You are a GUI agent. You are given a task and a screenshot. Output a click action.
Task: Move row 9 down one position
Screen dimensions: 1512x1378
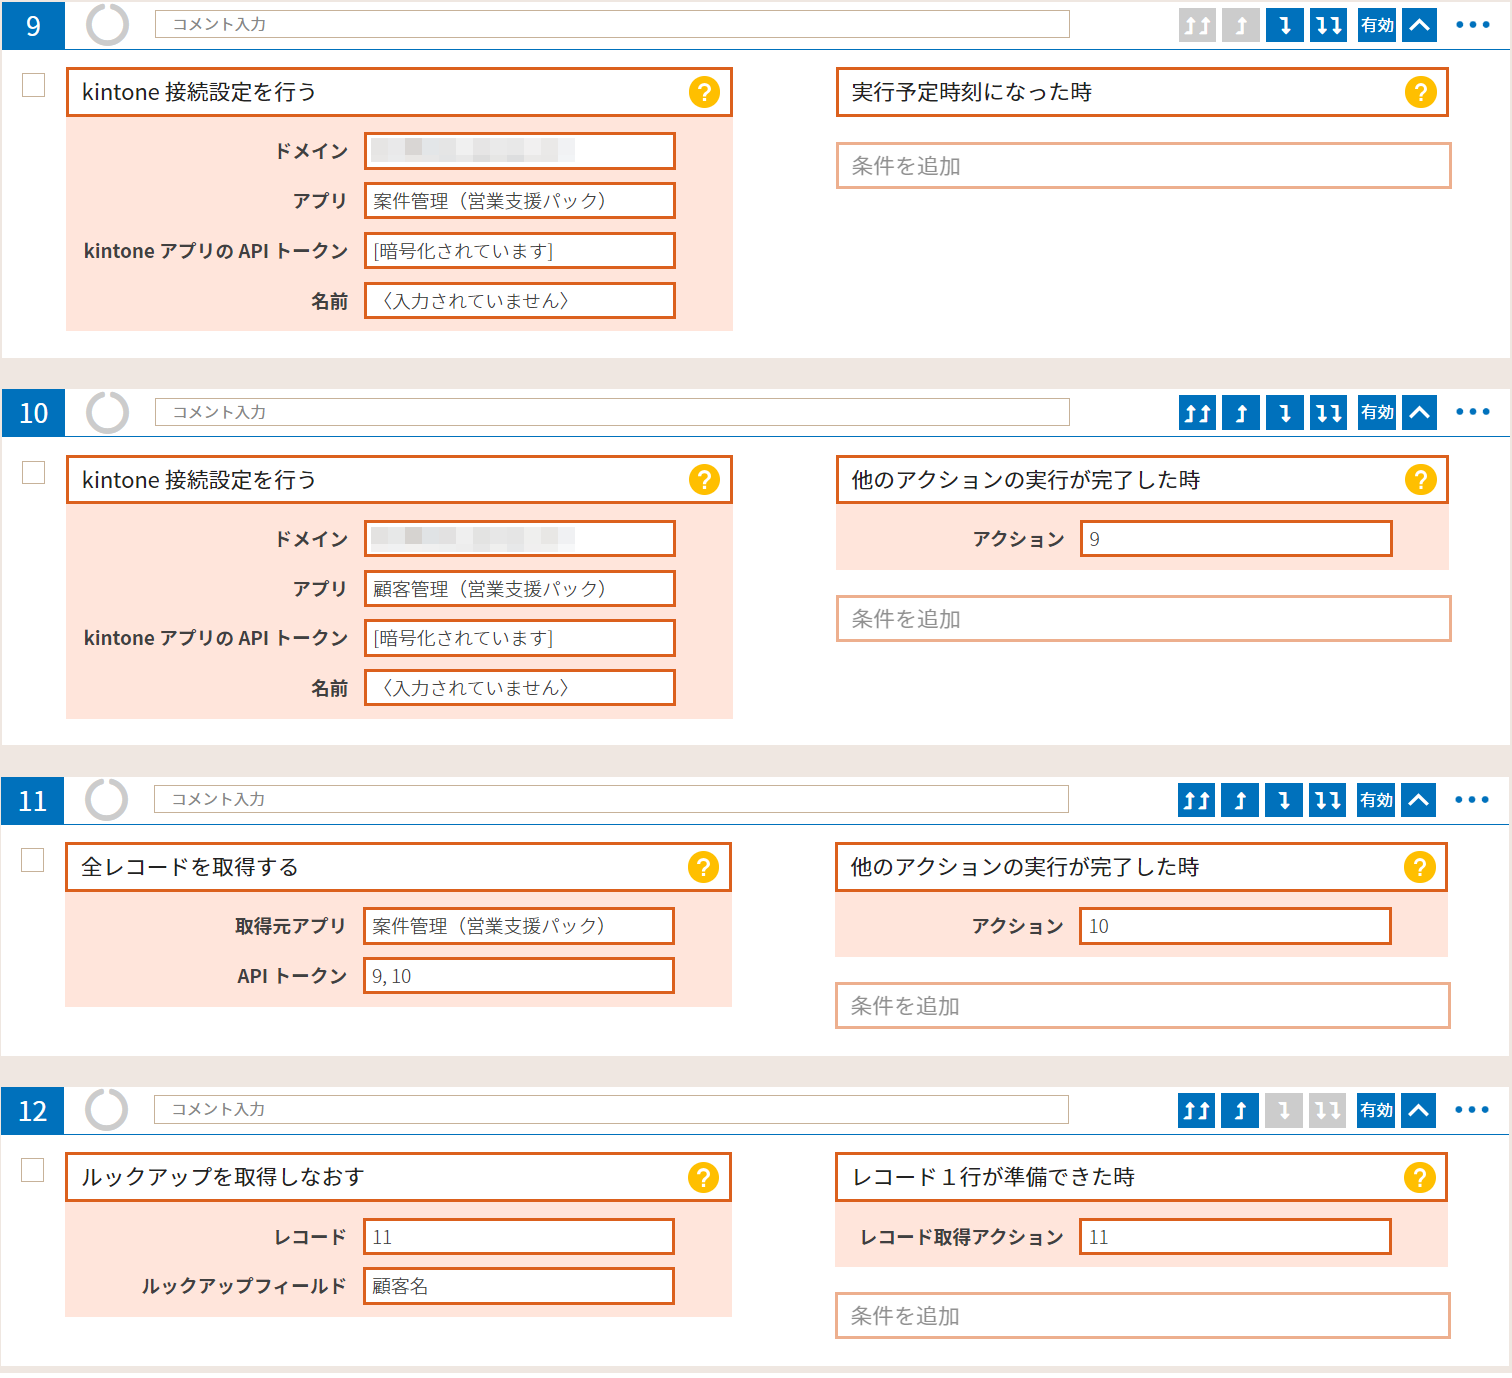point(1285,25)
